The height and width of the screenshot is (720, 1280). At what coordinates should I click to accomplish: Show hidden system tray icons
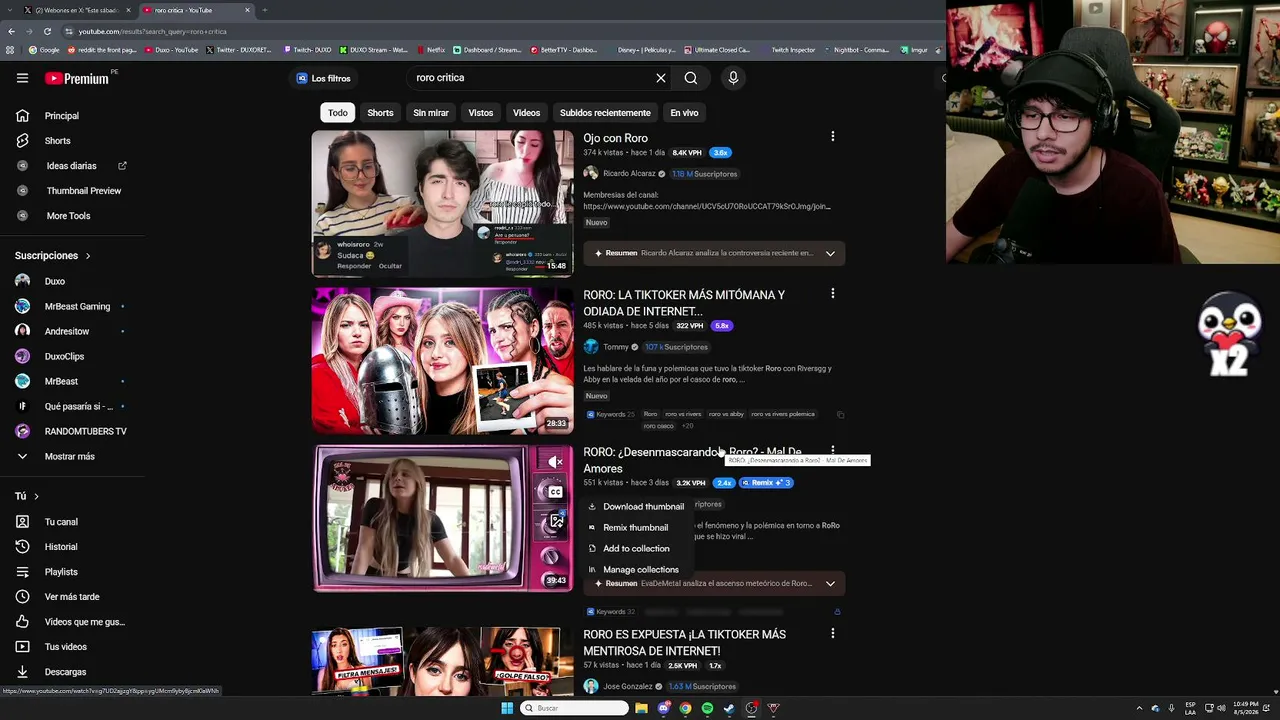click(1139, 708)
